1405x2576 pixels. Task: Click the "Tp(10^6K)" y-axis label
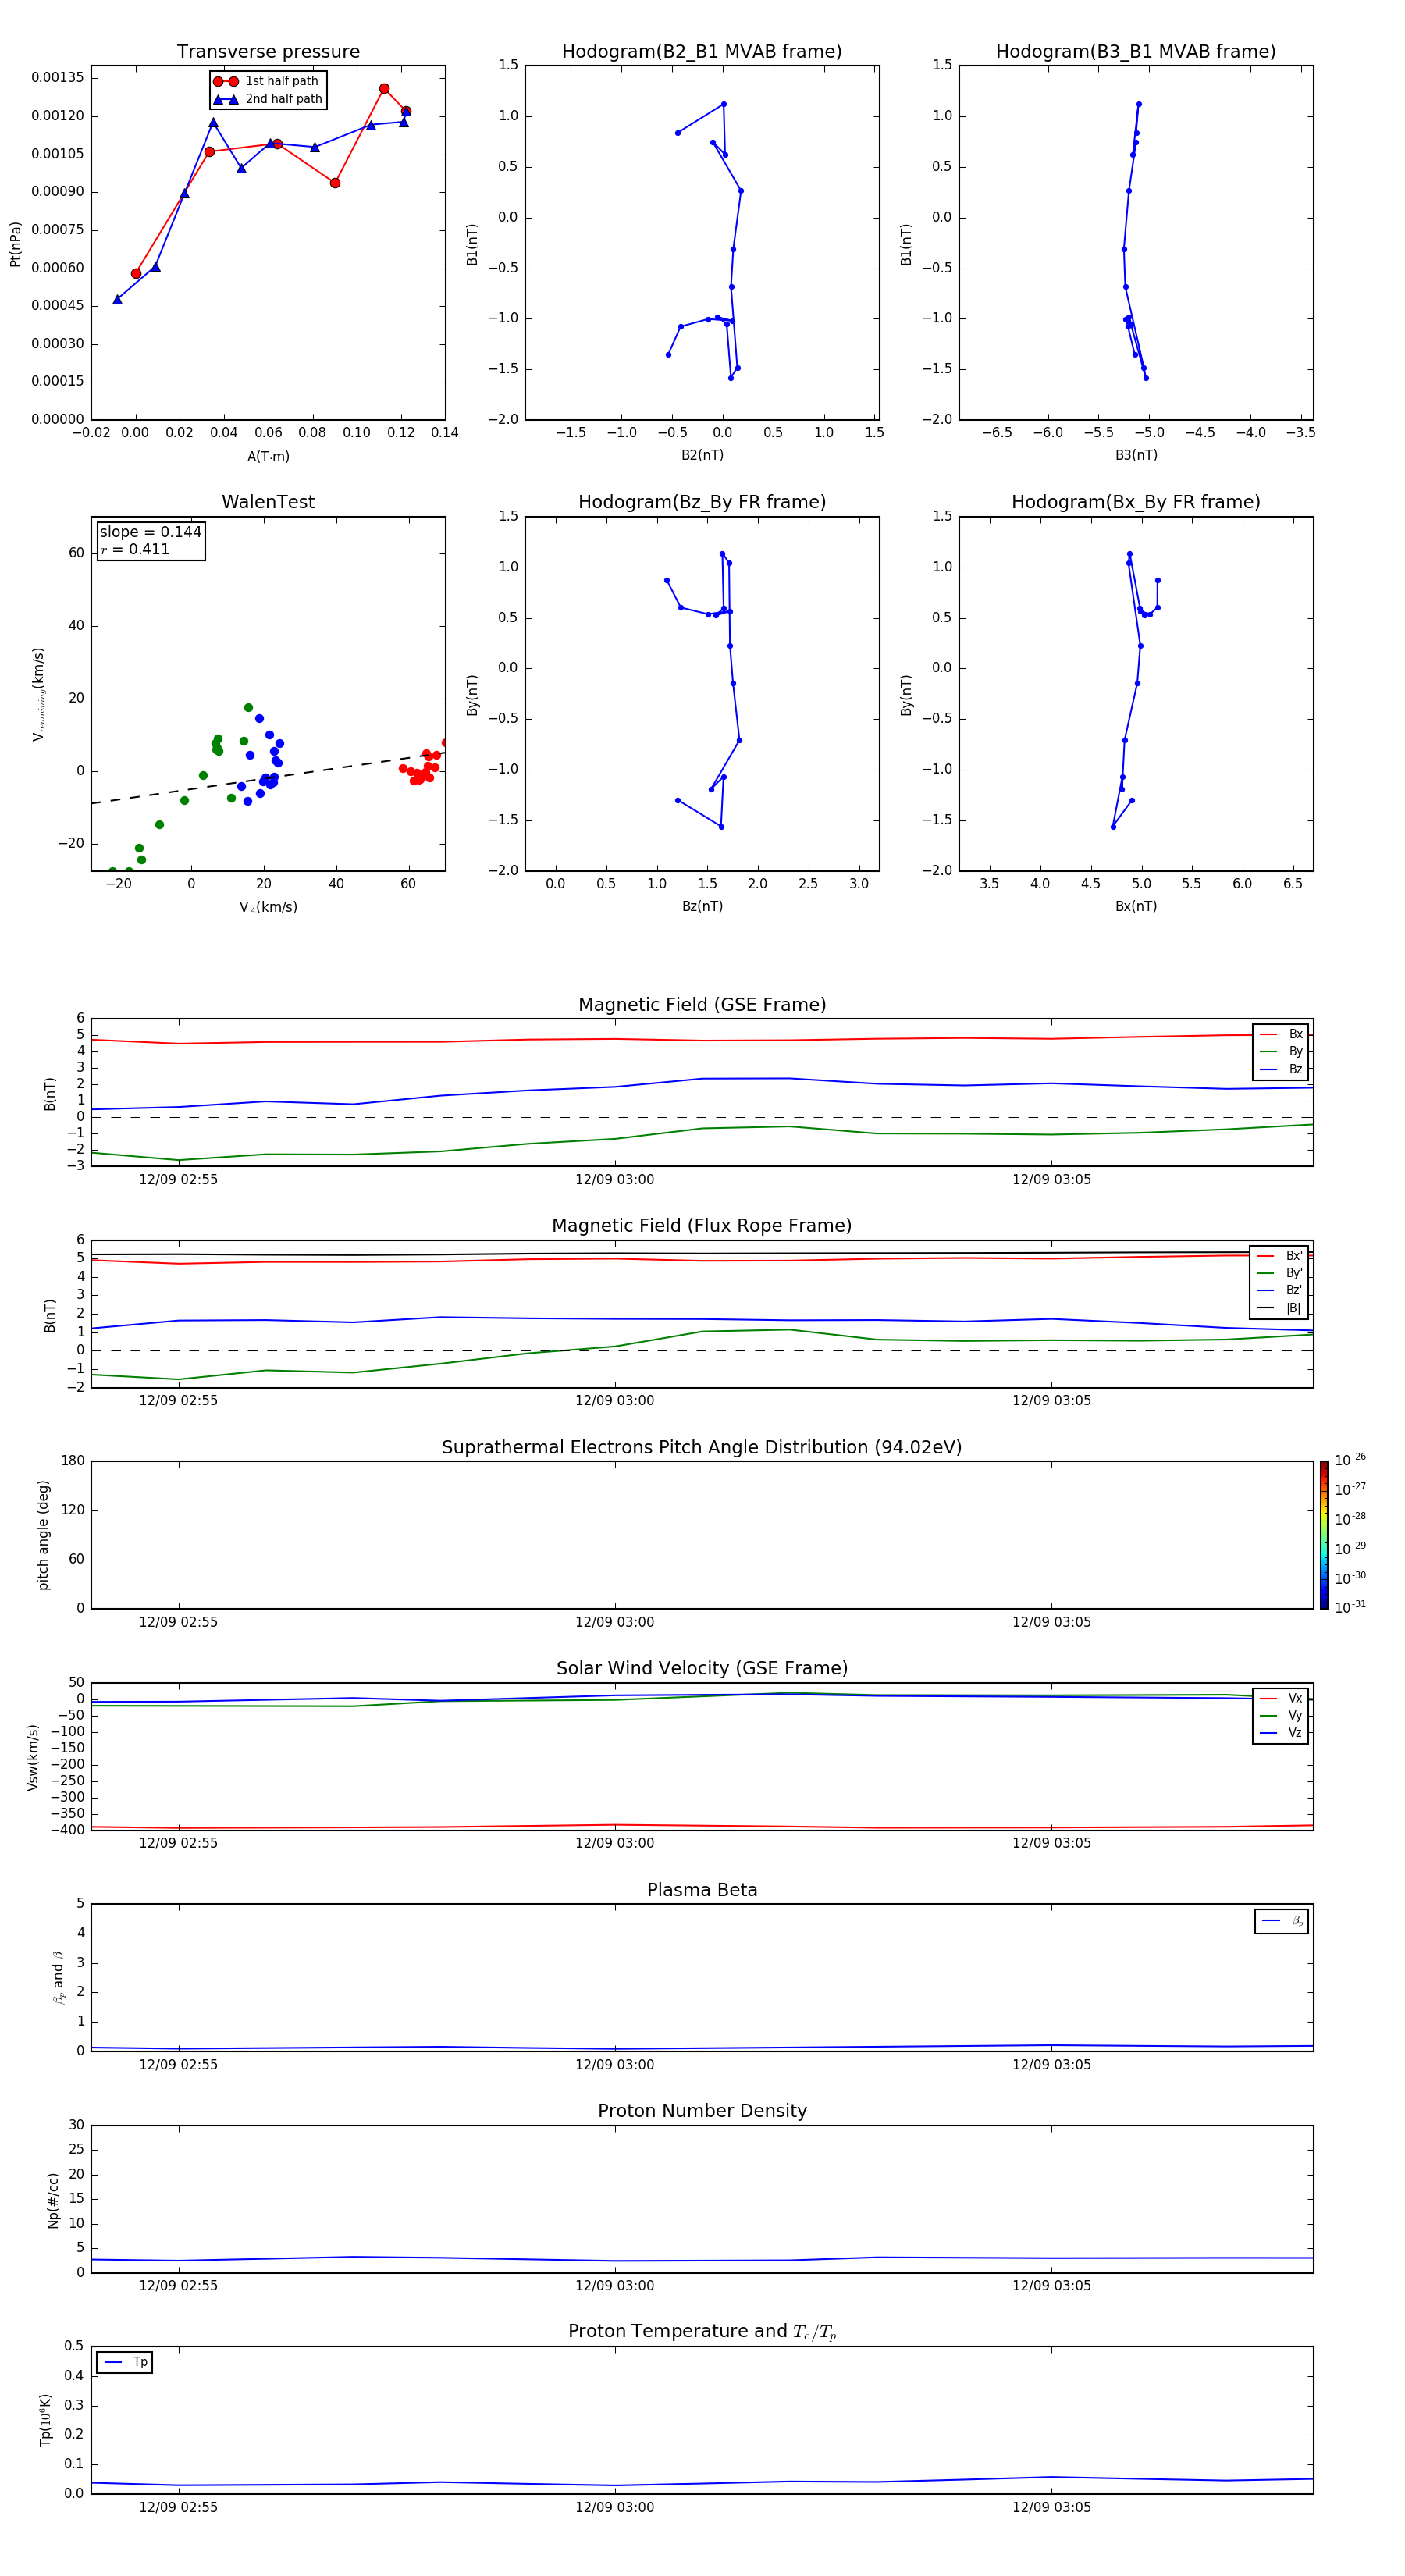tap(45, 2420)
